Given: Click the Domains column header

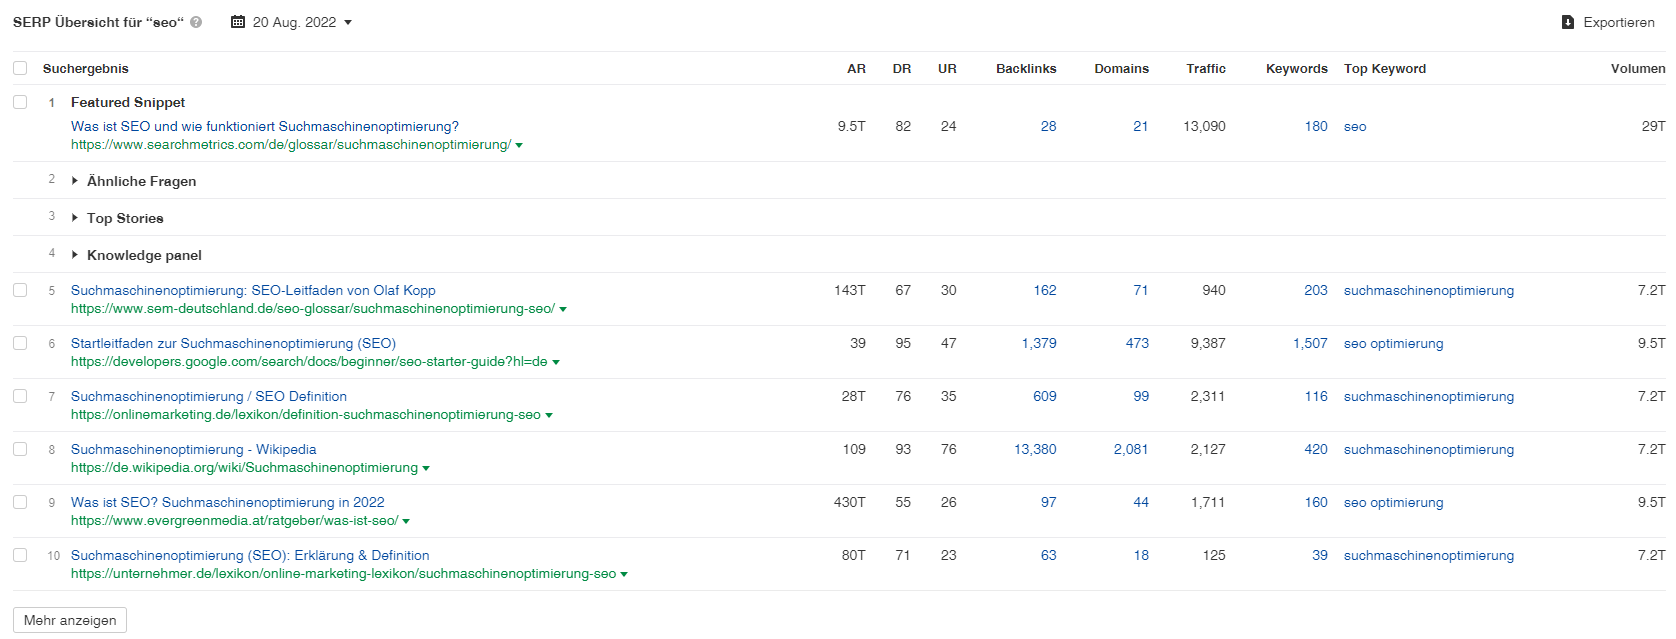Looking at the screenshot, I should 1121,68.
